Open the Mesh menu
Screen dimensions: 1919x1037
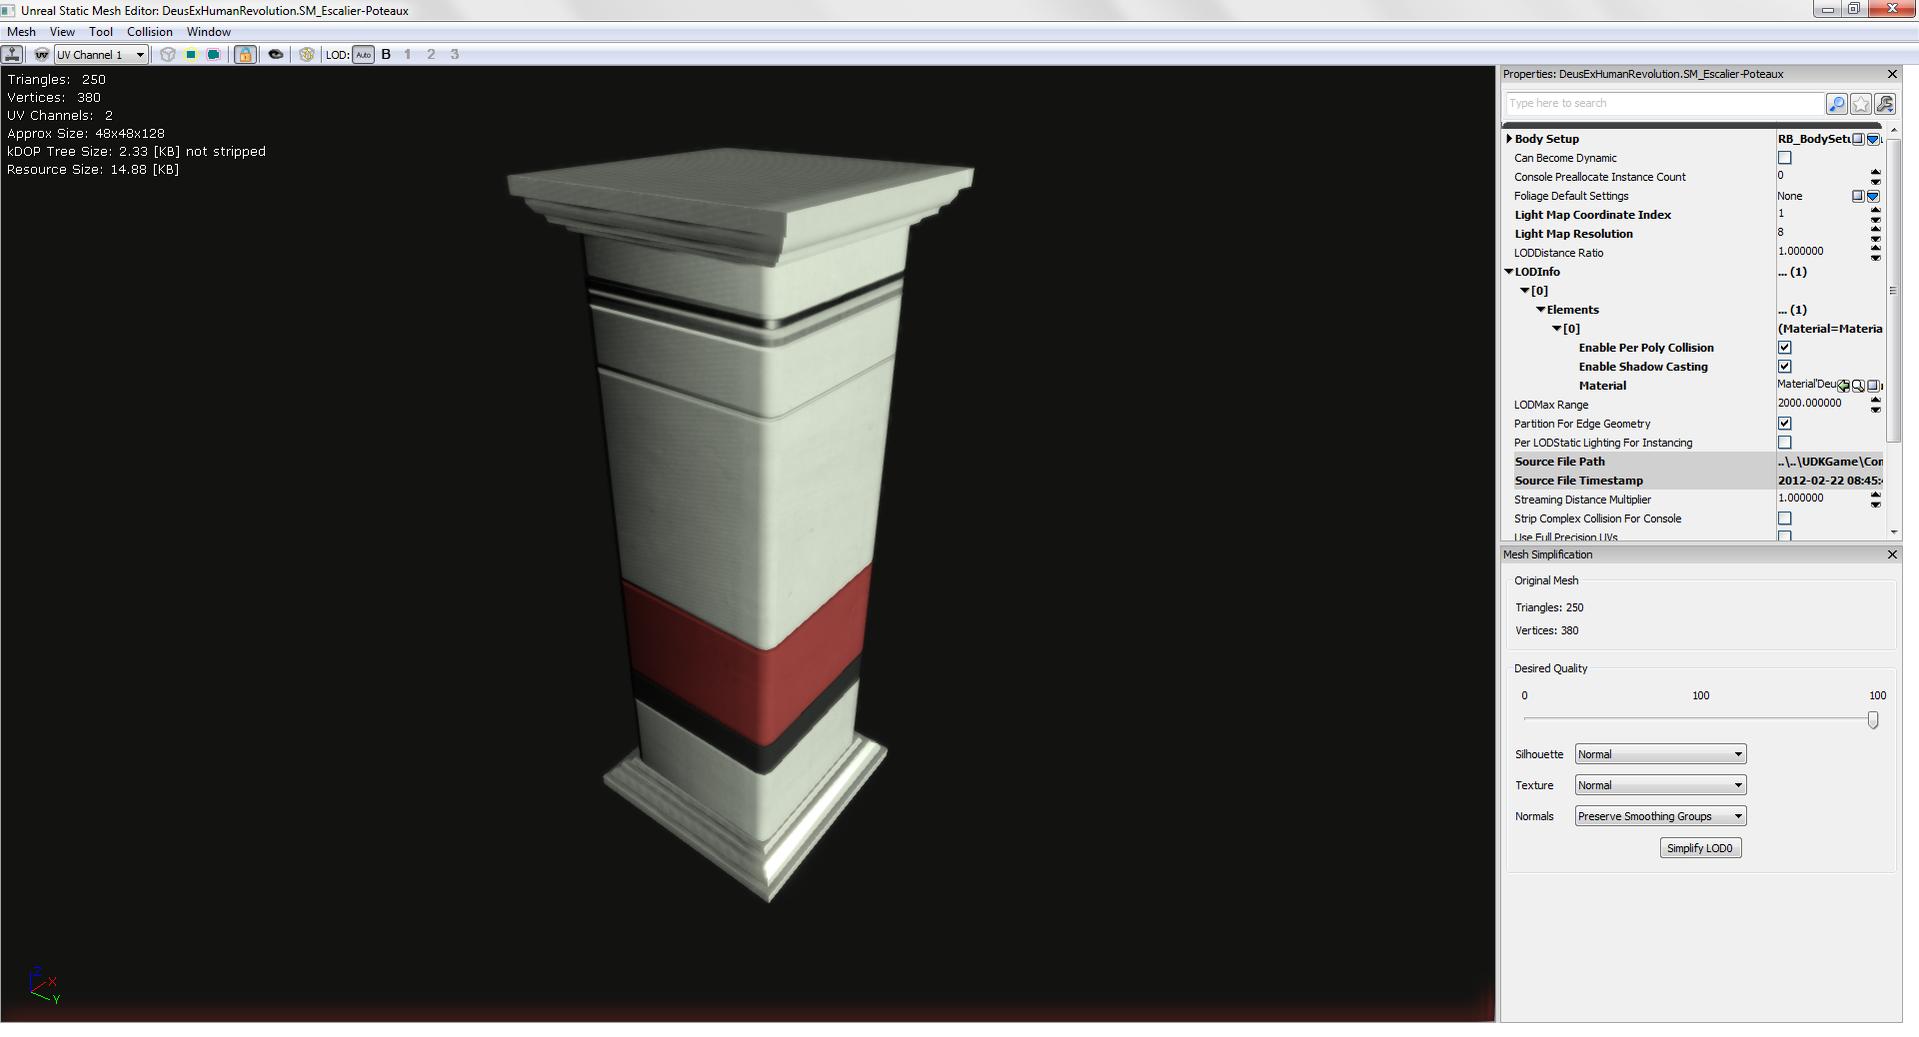[21, 31]
